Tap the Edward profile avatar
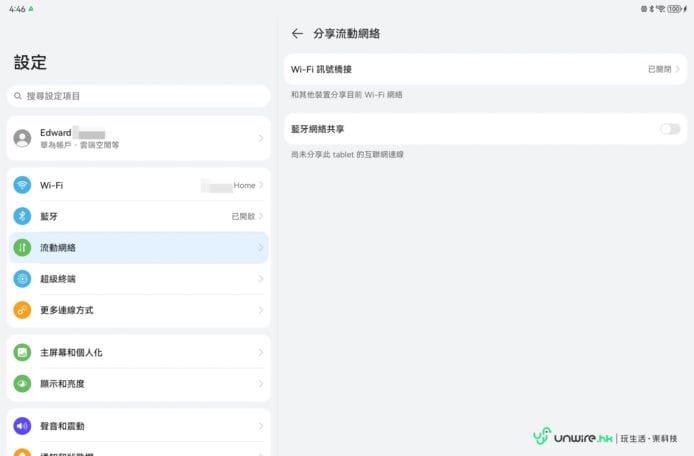This screenshot has height=456, width=694. point(22,138)
